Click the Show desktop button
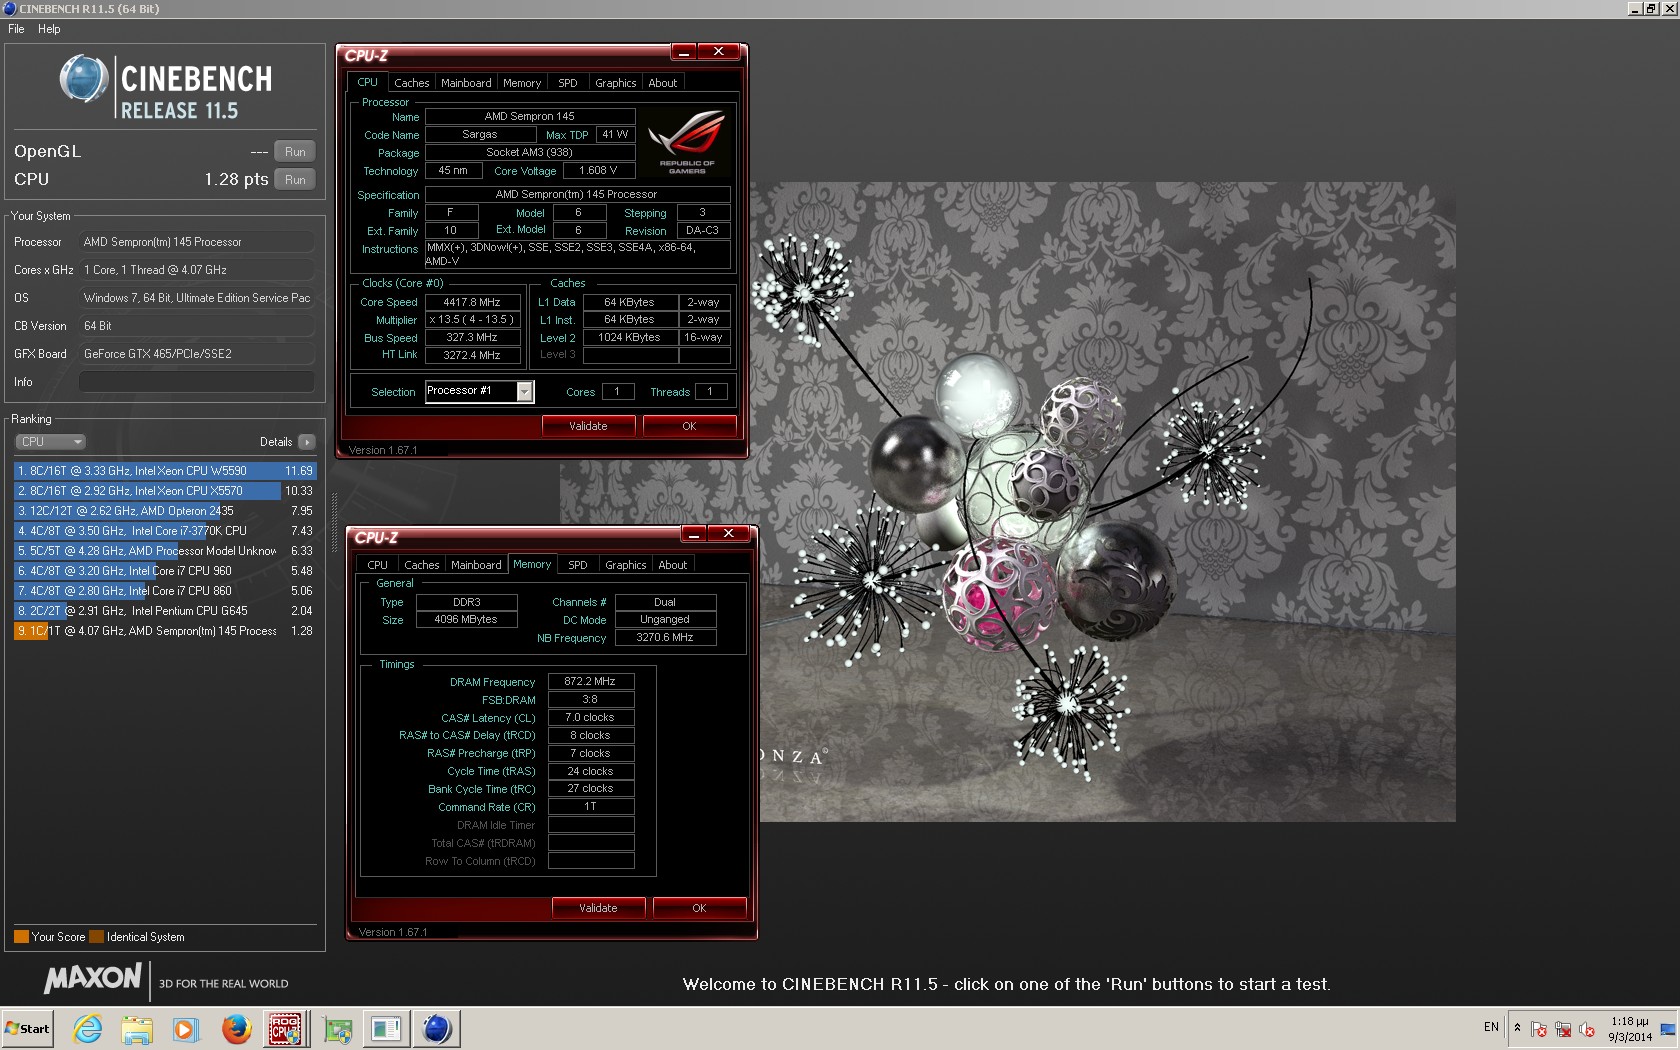 coord(1668,1029)
